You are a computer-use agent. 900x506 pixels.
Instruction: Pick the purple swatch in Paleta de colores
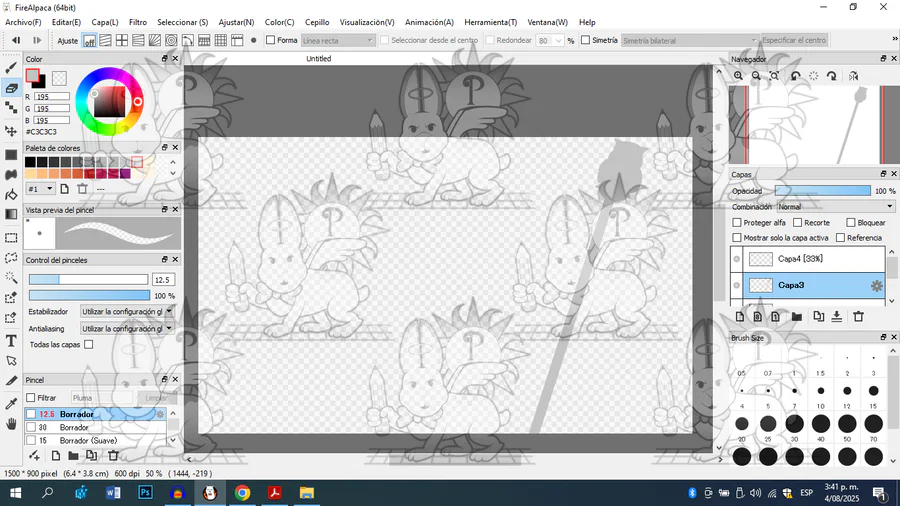pyautogui.click(x=125, y=174)
